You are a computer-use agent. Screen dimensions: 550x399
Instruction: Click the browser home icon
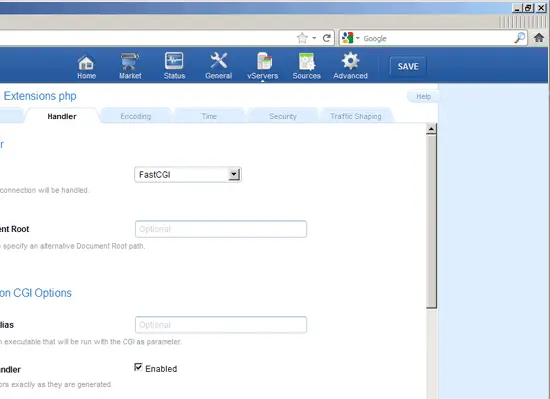click(539, 38)
